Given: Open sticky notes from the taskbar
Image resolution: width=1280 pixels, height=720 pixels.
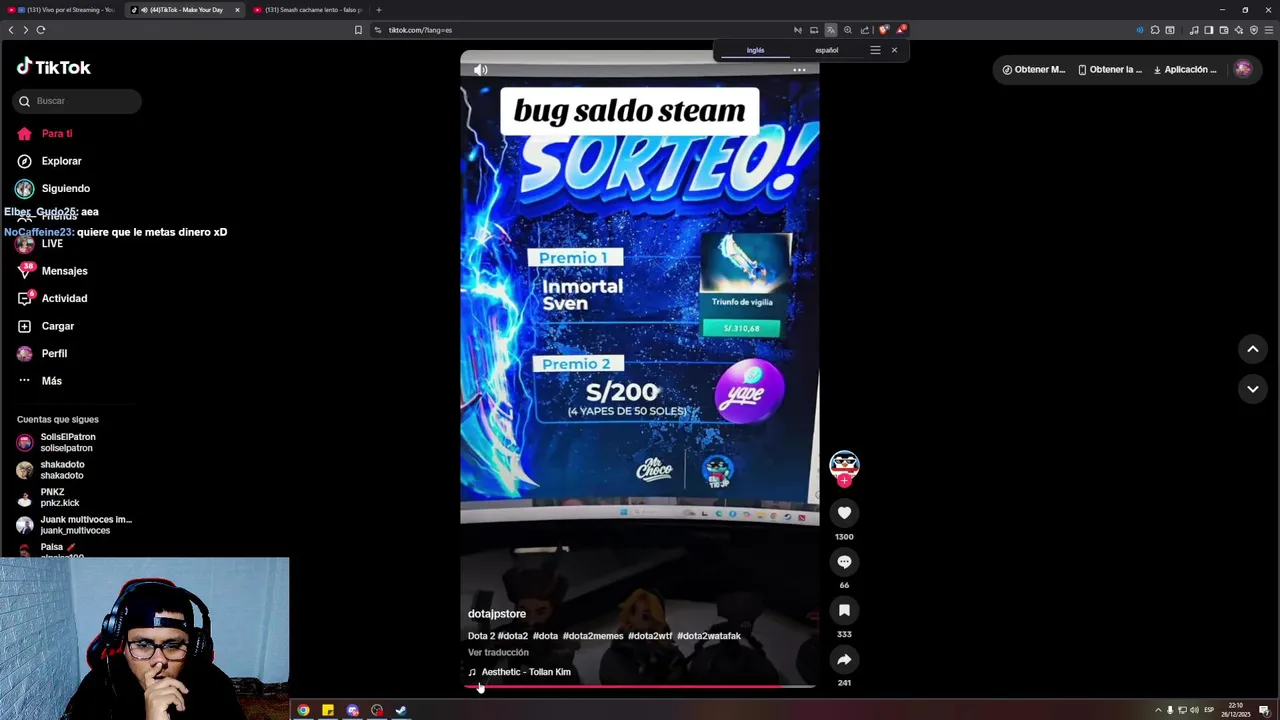Looking at the screenshot, I should click(327, 711).
